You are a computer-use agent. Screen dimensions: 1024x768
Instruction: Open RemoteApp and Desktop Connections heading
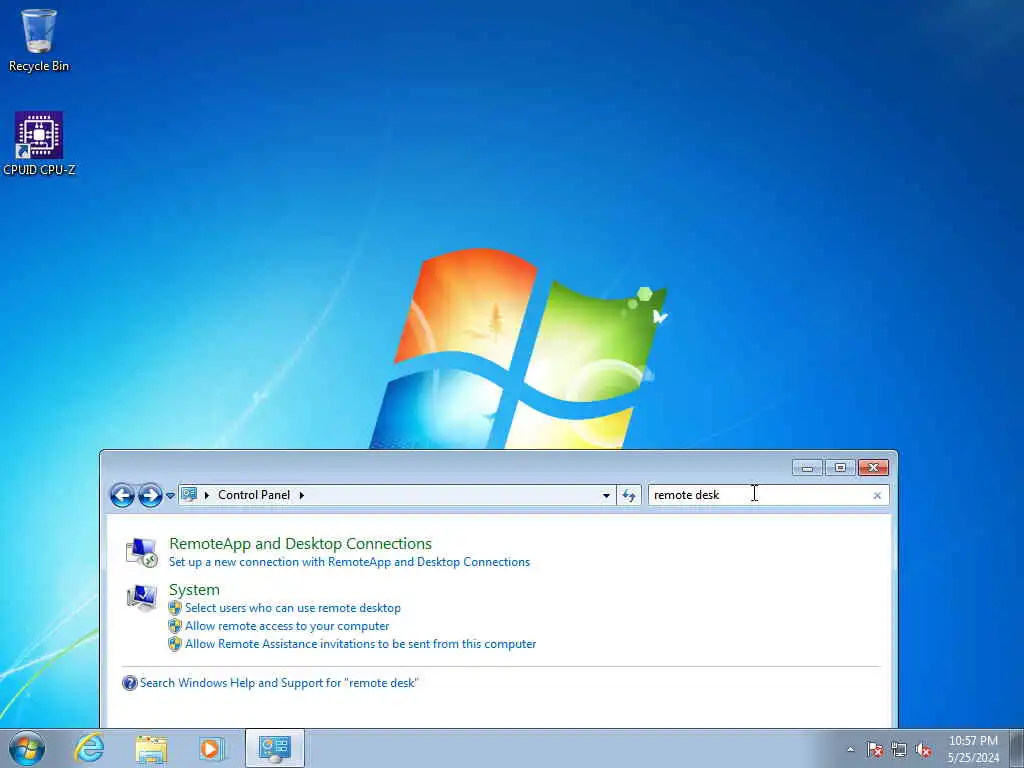[300, 543]
